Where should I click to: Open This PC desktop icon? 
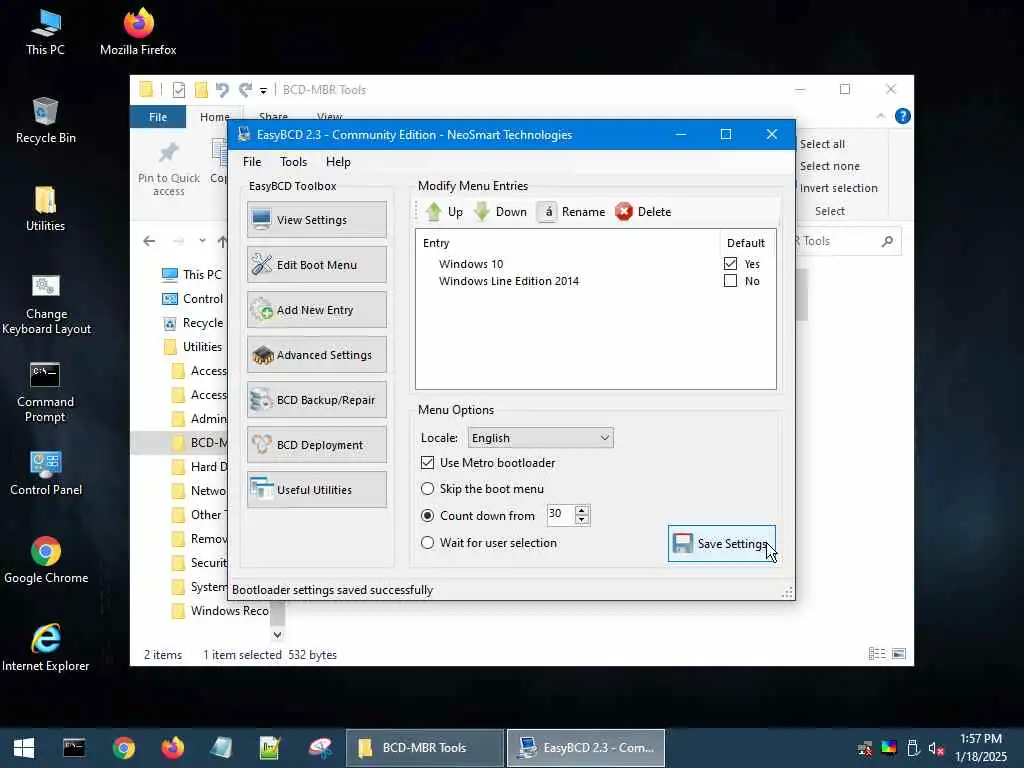click(x=45, y=32)
